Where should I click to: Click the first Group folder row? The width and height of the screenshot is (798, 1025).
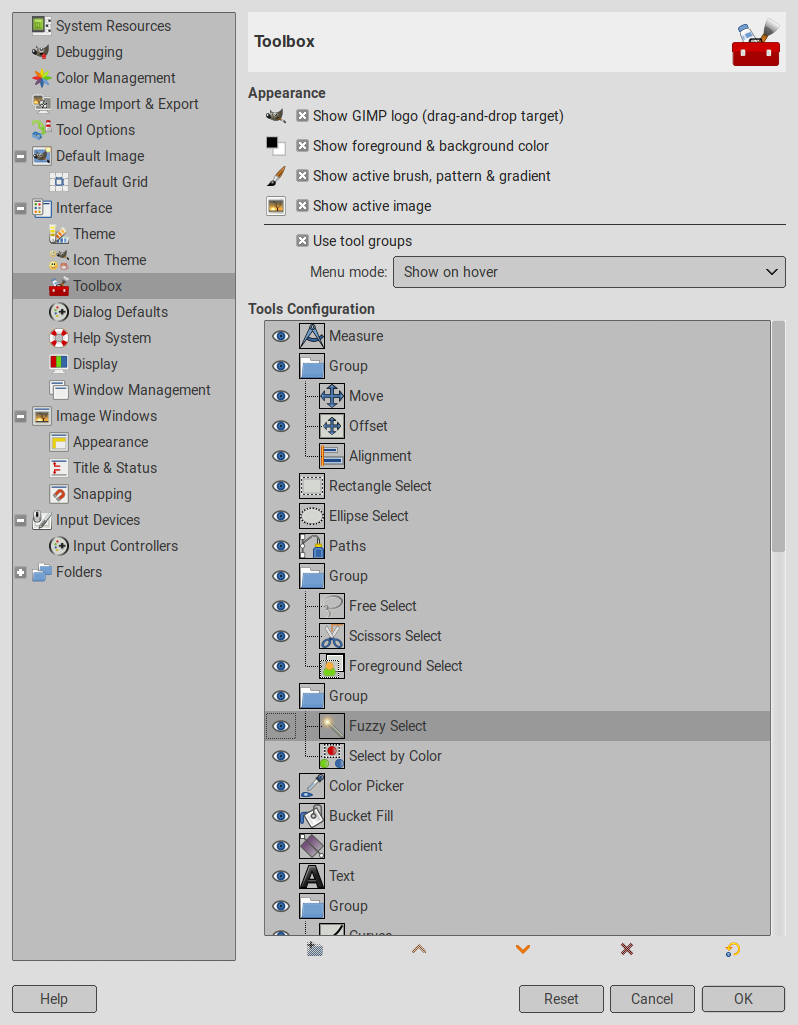[x=518, y=366]
